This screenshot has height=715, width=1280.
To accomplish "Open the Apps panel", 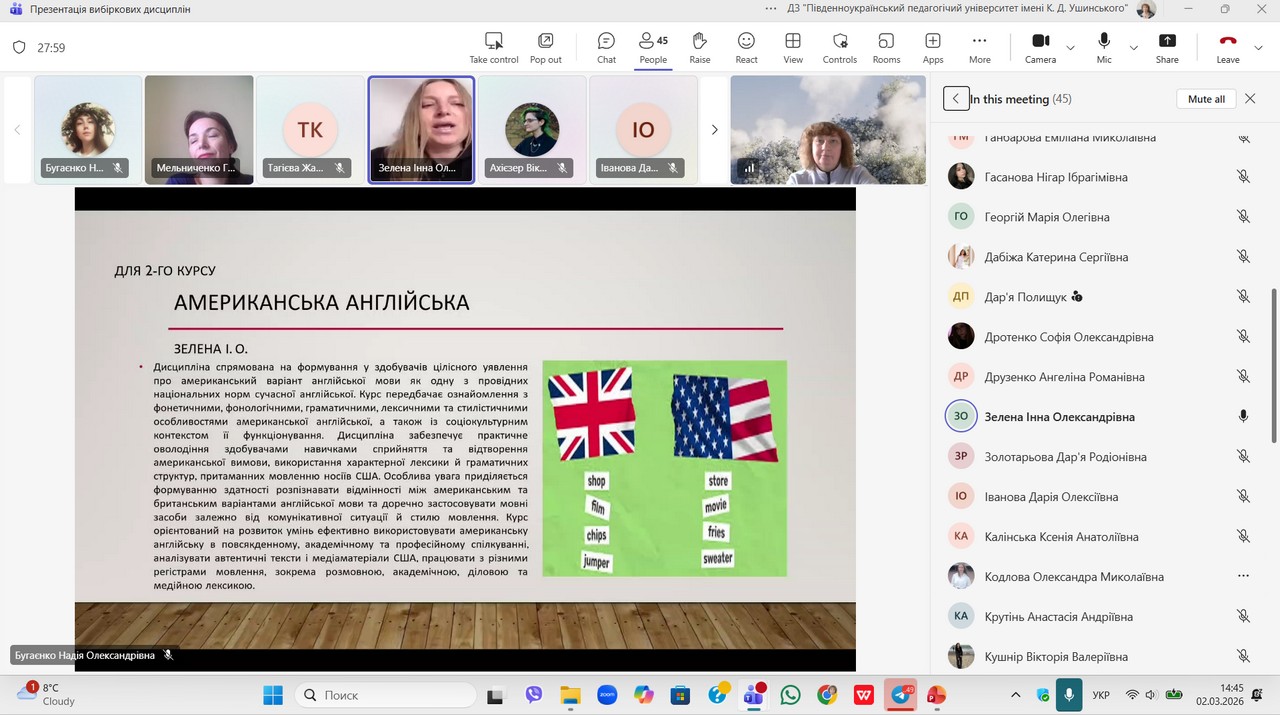I will [x=932, y=47].
